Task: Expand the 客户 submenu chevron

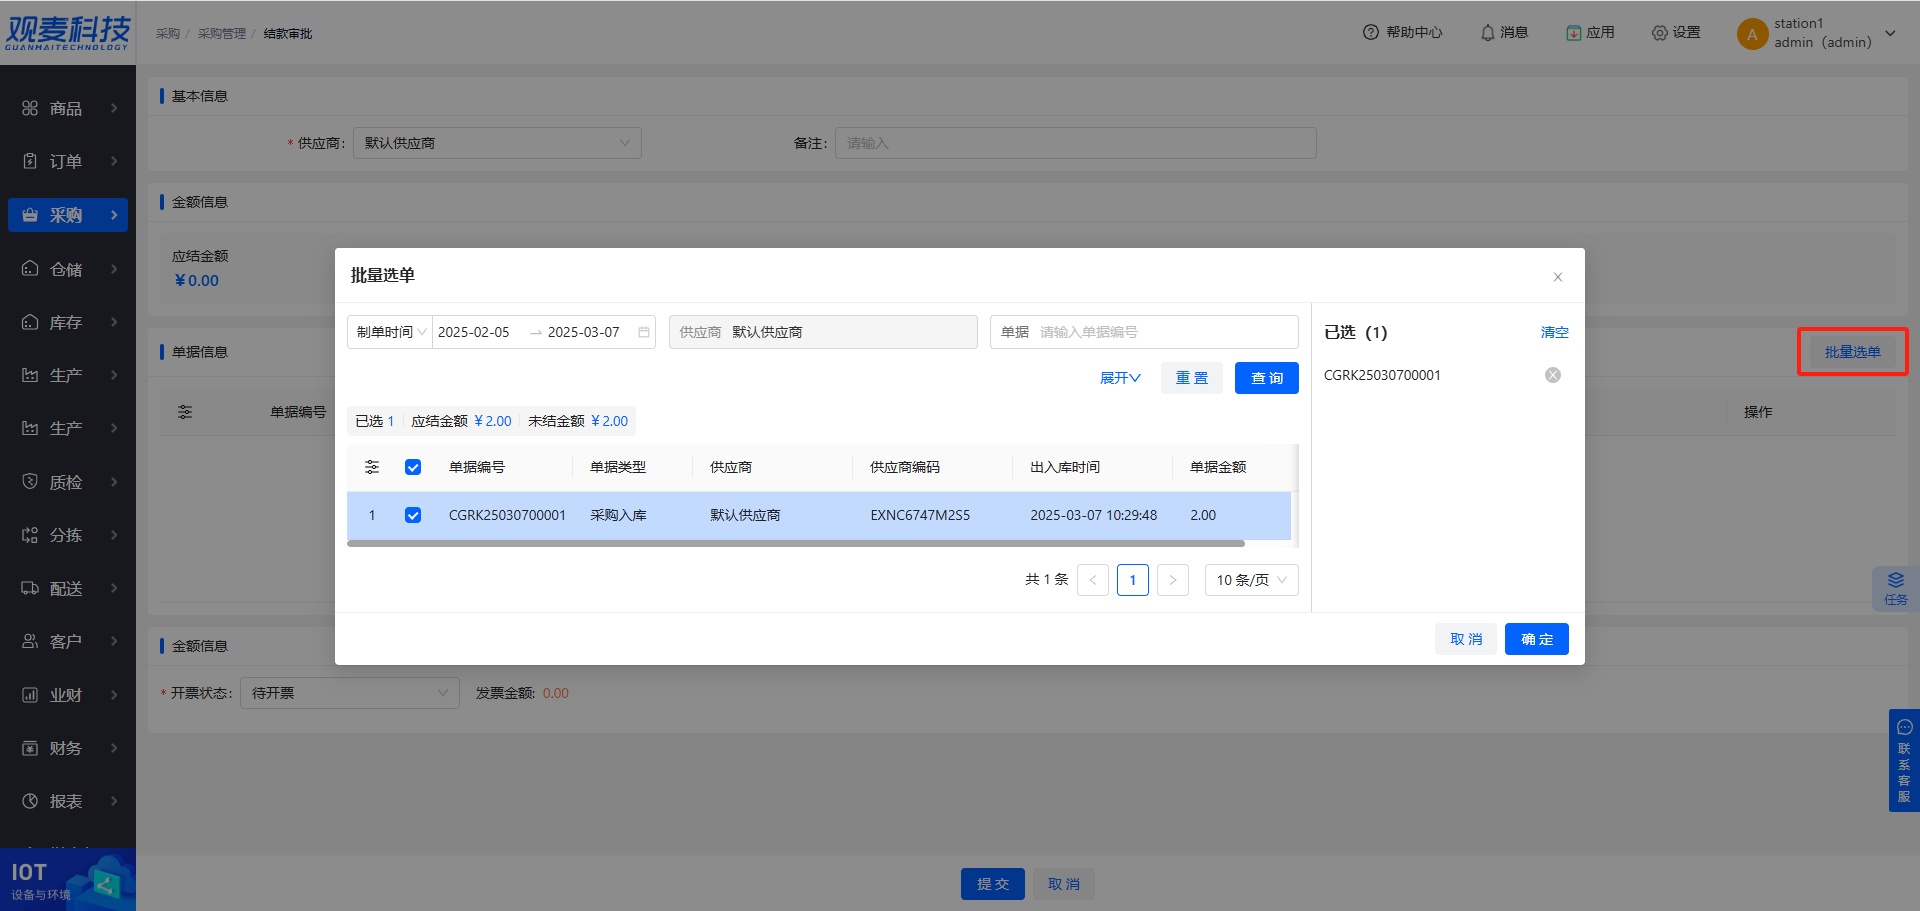Action: pyautogui.click(x=114, y=641)
